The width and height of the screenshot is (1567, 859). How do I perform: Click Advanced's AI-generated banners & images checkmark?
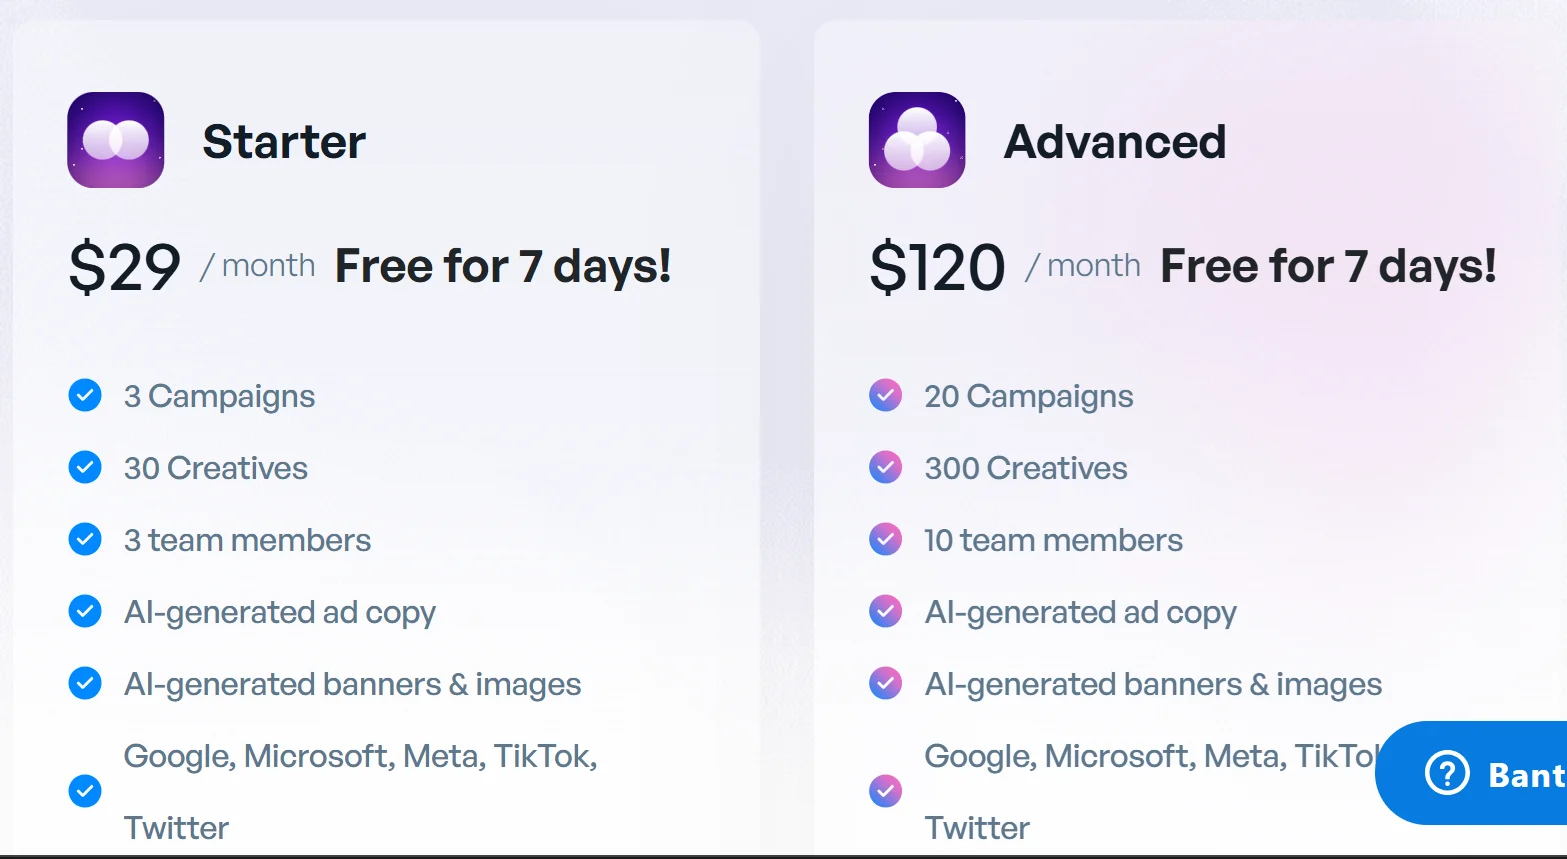point(885,683)
